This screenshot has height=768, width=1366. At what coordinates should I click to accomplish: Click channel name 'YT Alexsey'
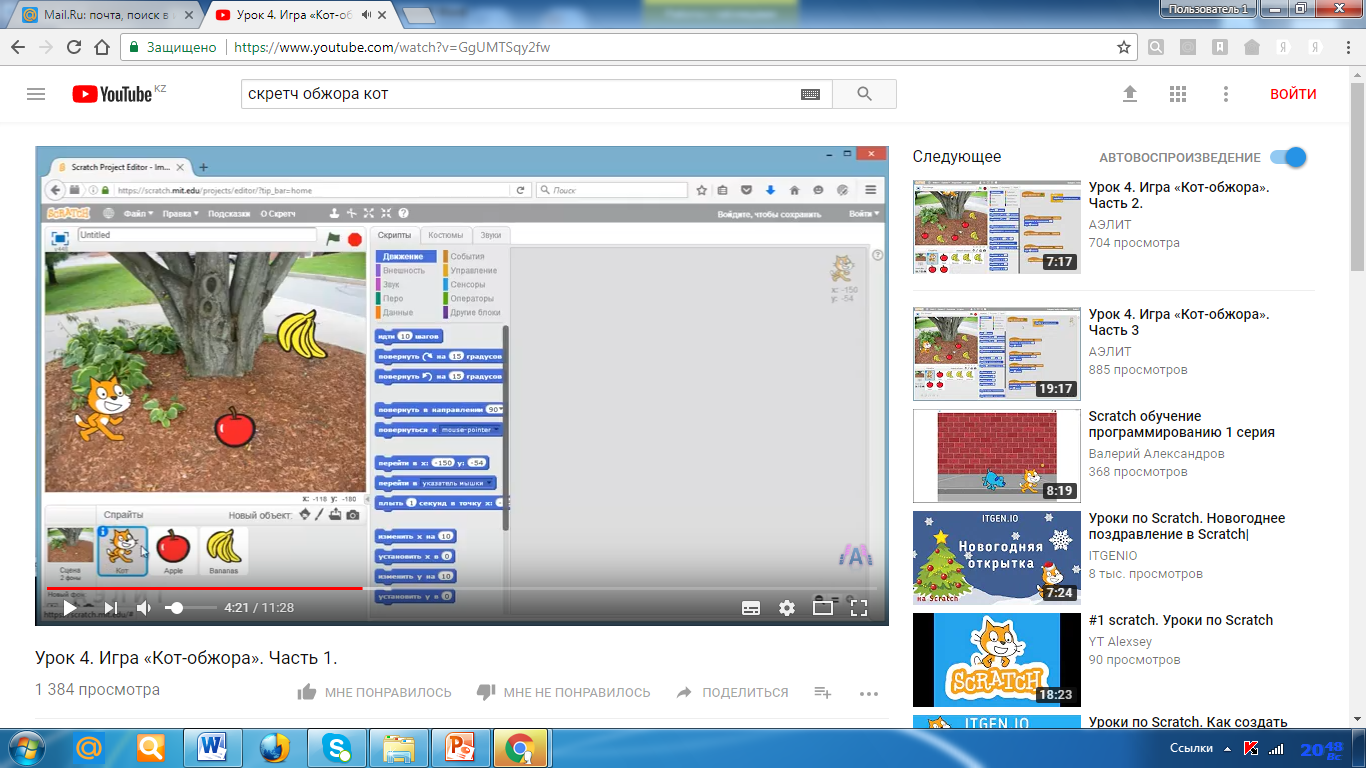1120,642
